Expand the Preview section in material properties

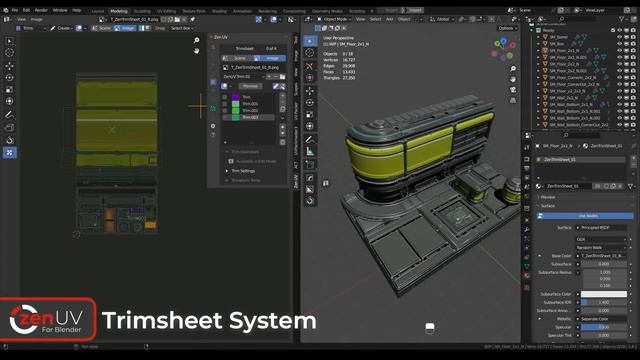[547, 197]
